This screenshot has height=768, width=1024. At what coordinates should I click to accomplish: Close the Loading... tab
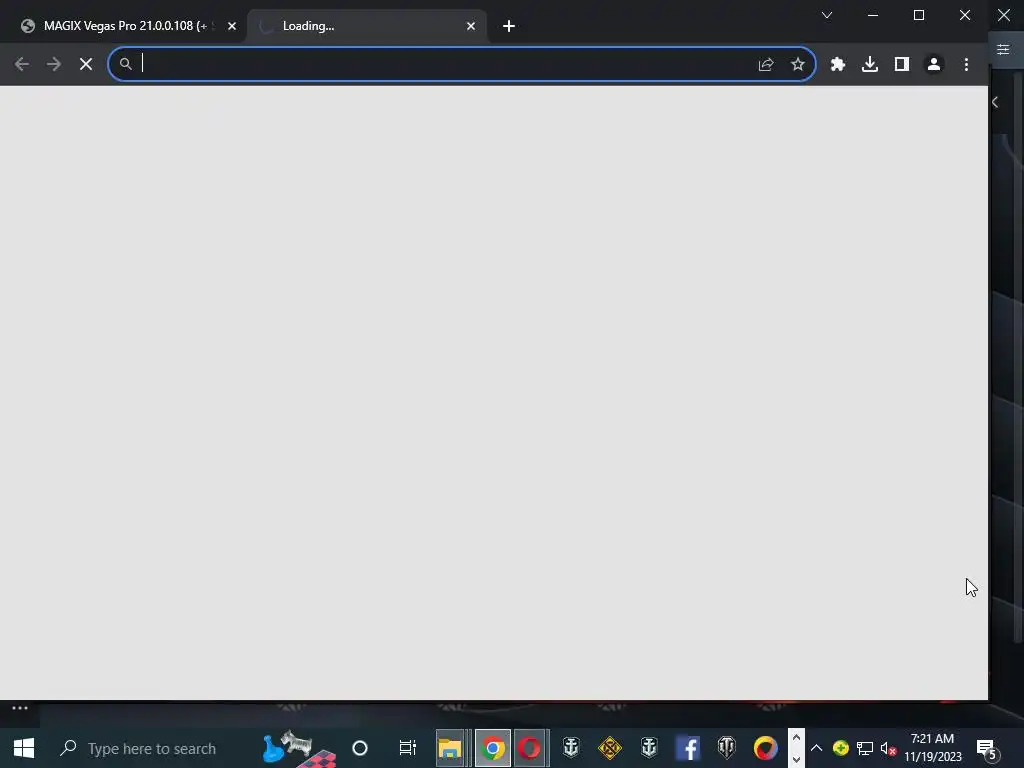click(471, 26)
